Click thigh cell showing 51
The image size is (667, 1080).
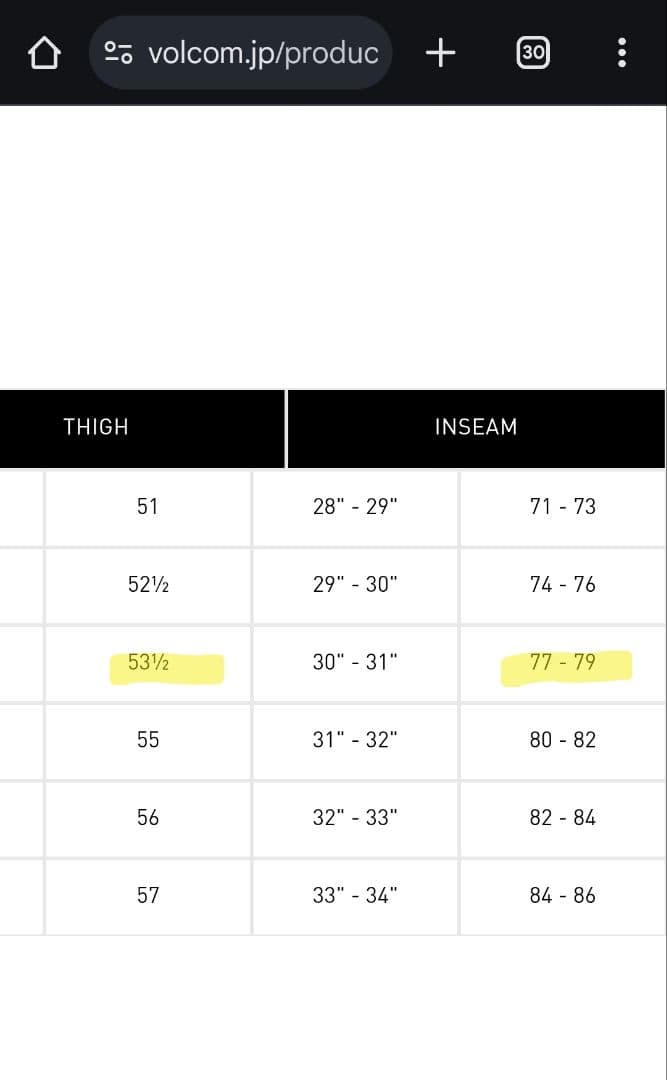pos(148,506)
